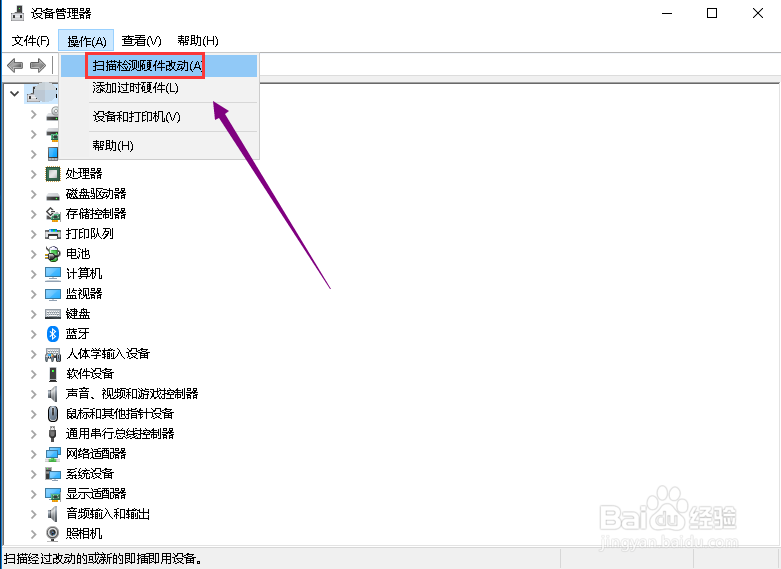
Task: Choose 帮助(H) in the dropdown menu
Action: (159, 145)
